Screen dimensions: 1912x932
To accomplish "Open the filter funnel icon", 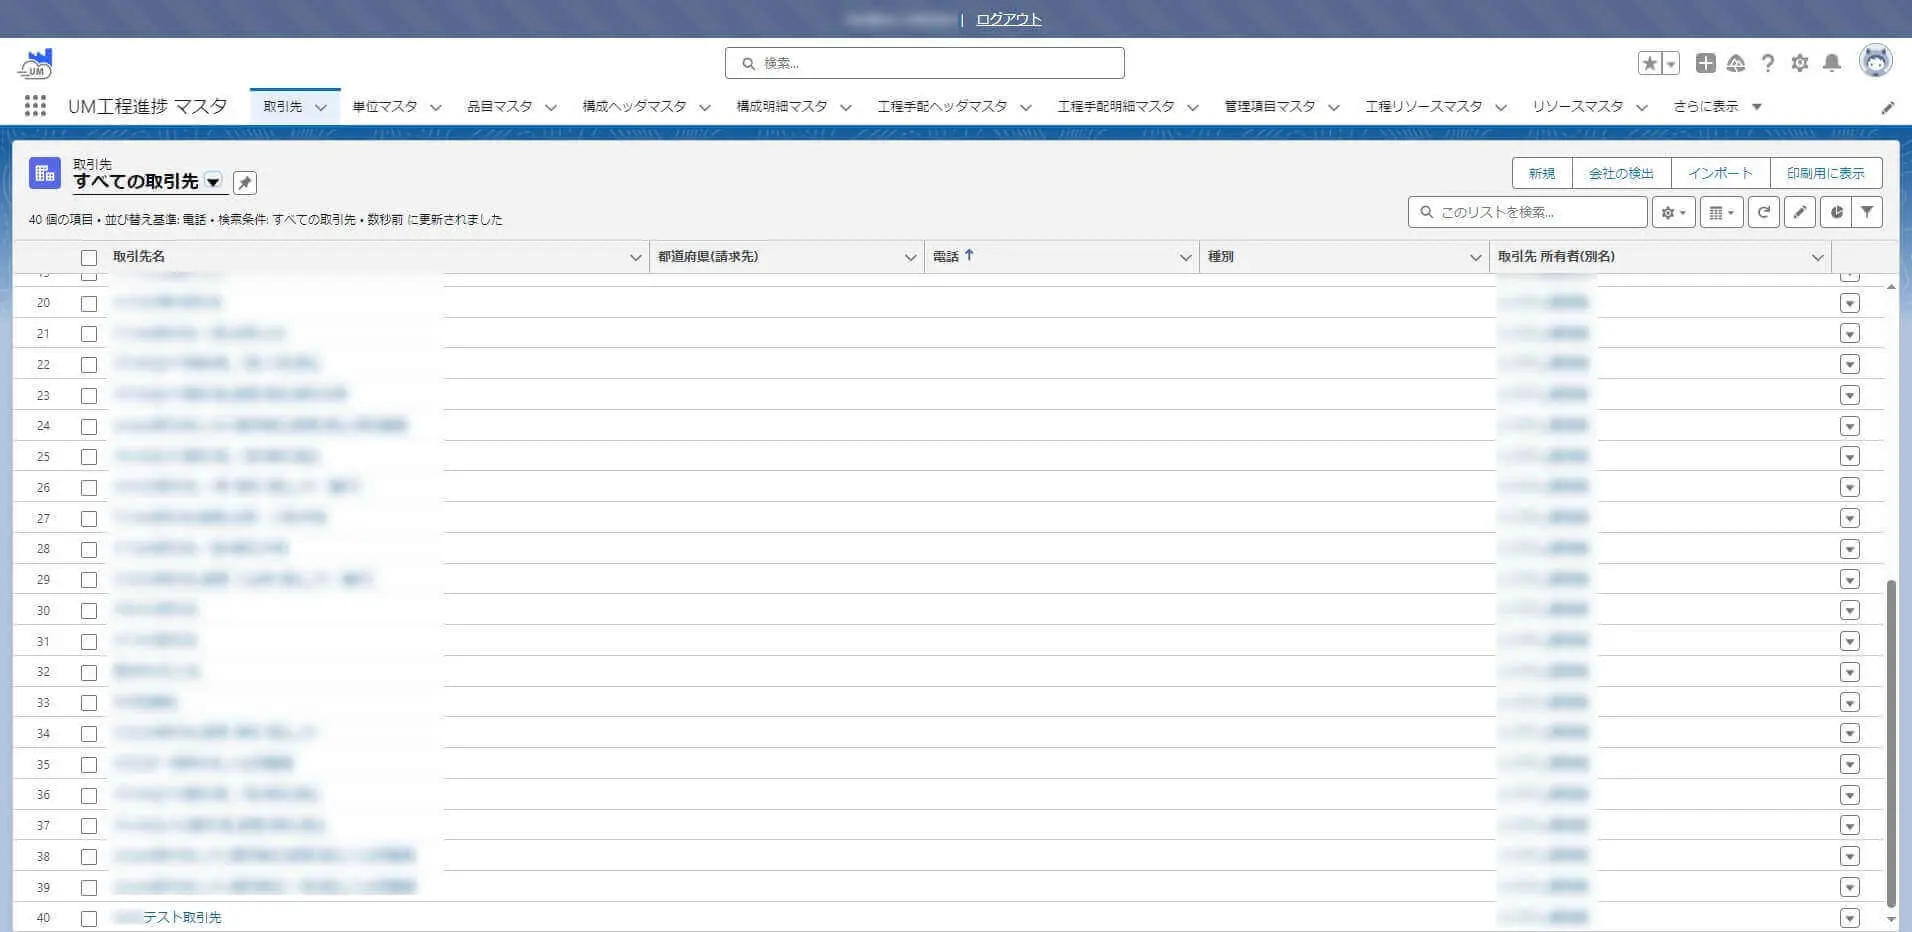I will [1867, 212].
